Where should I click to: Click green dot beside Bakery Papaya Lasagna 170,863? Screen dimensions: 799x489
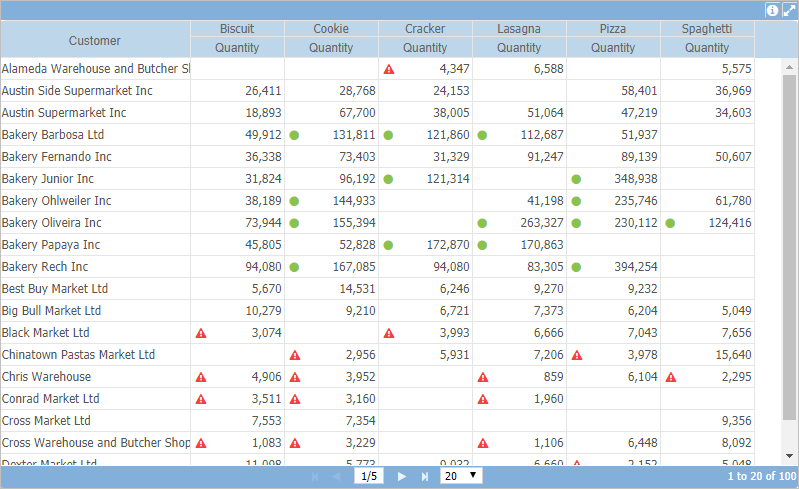click(x=482, y=246)
